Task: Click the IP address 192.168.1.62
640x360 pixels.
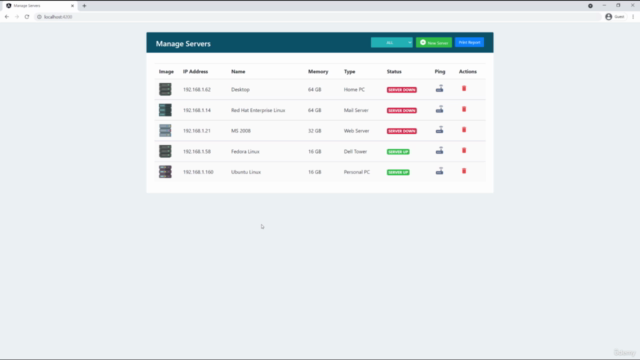Action: pyautogui.click(x=197, y=89)
